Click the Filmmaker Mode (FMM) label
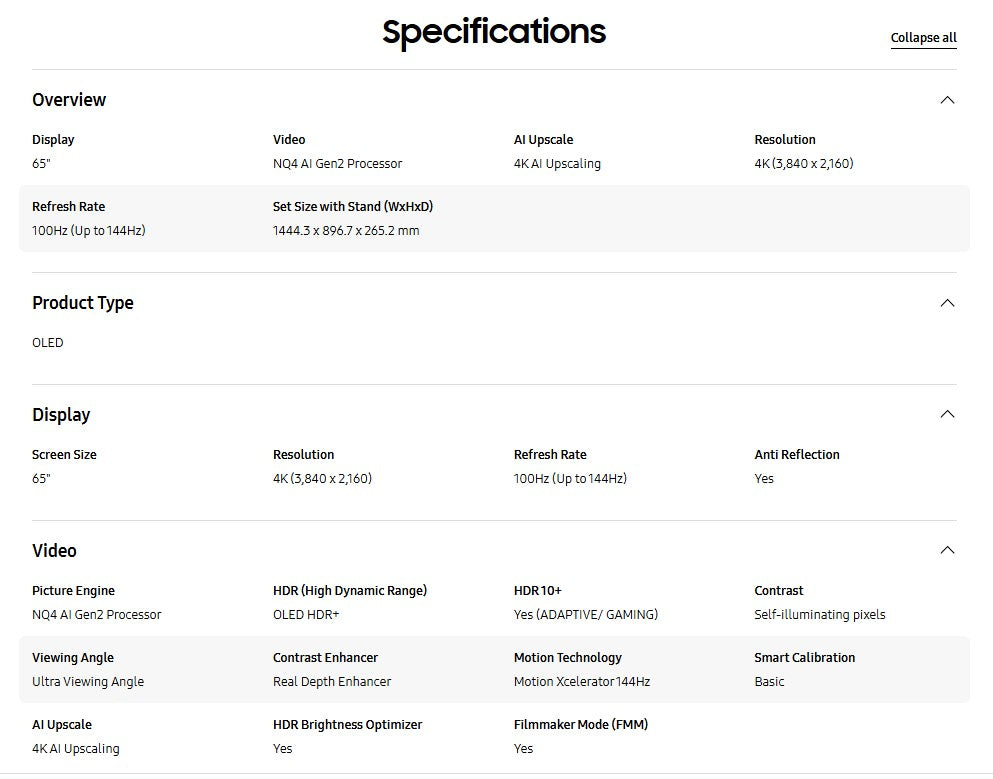 (580, 725)
